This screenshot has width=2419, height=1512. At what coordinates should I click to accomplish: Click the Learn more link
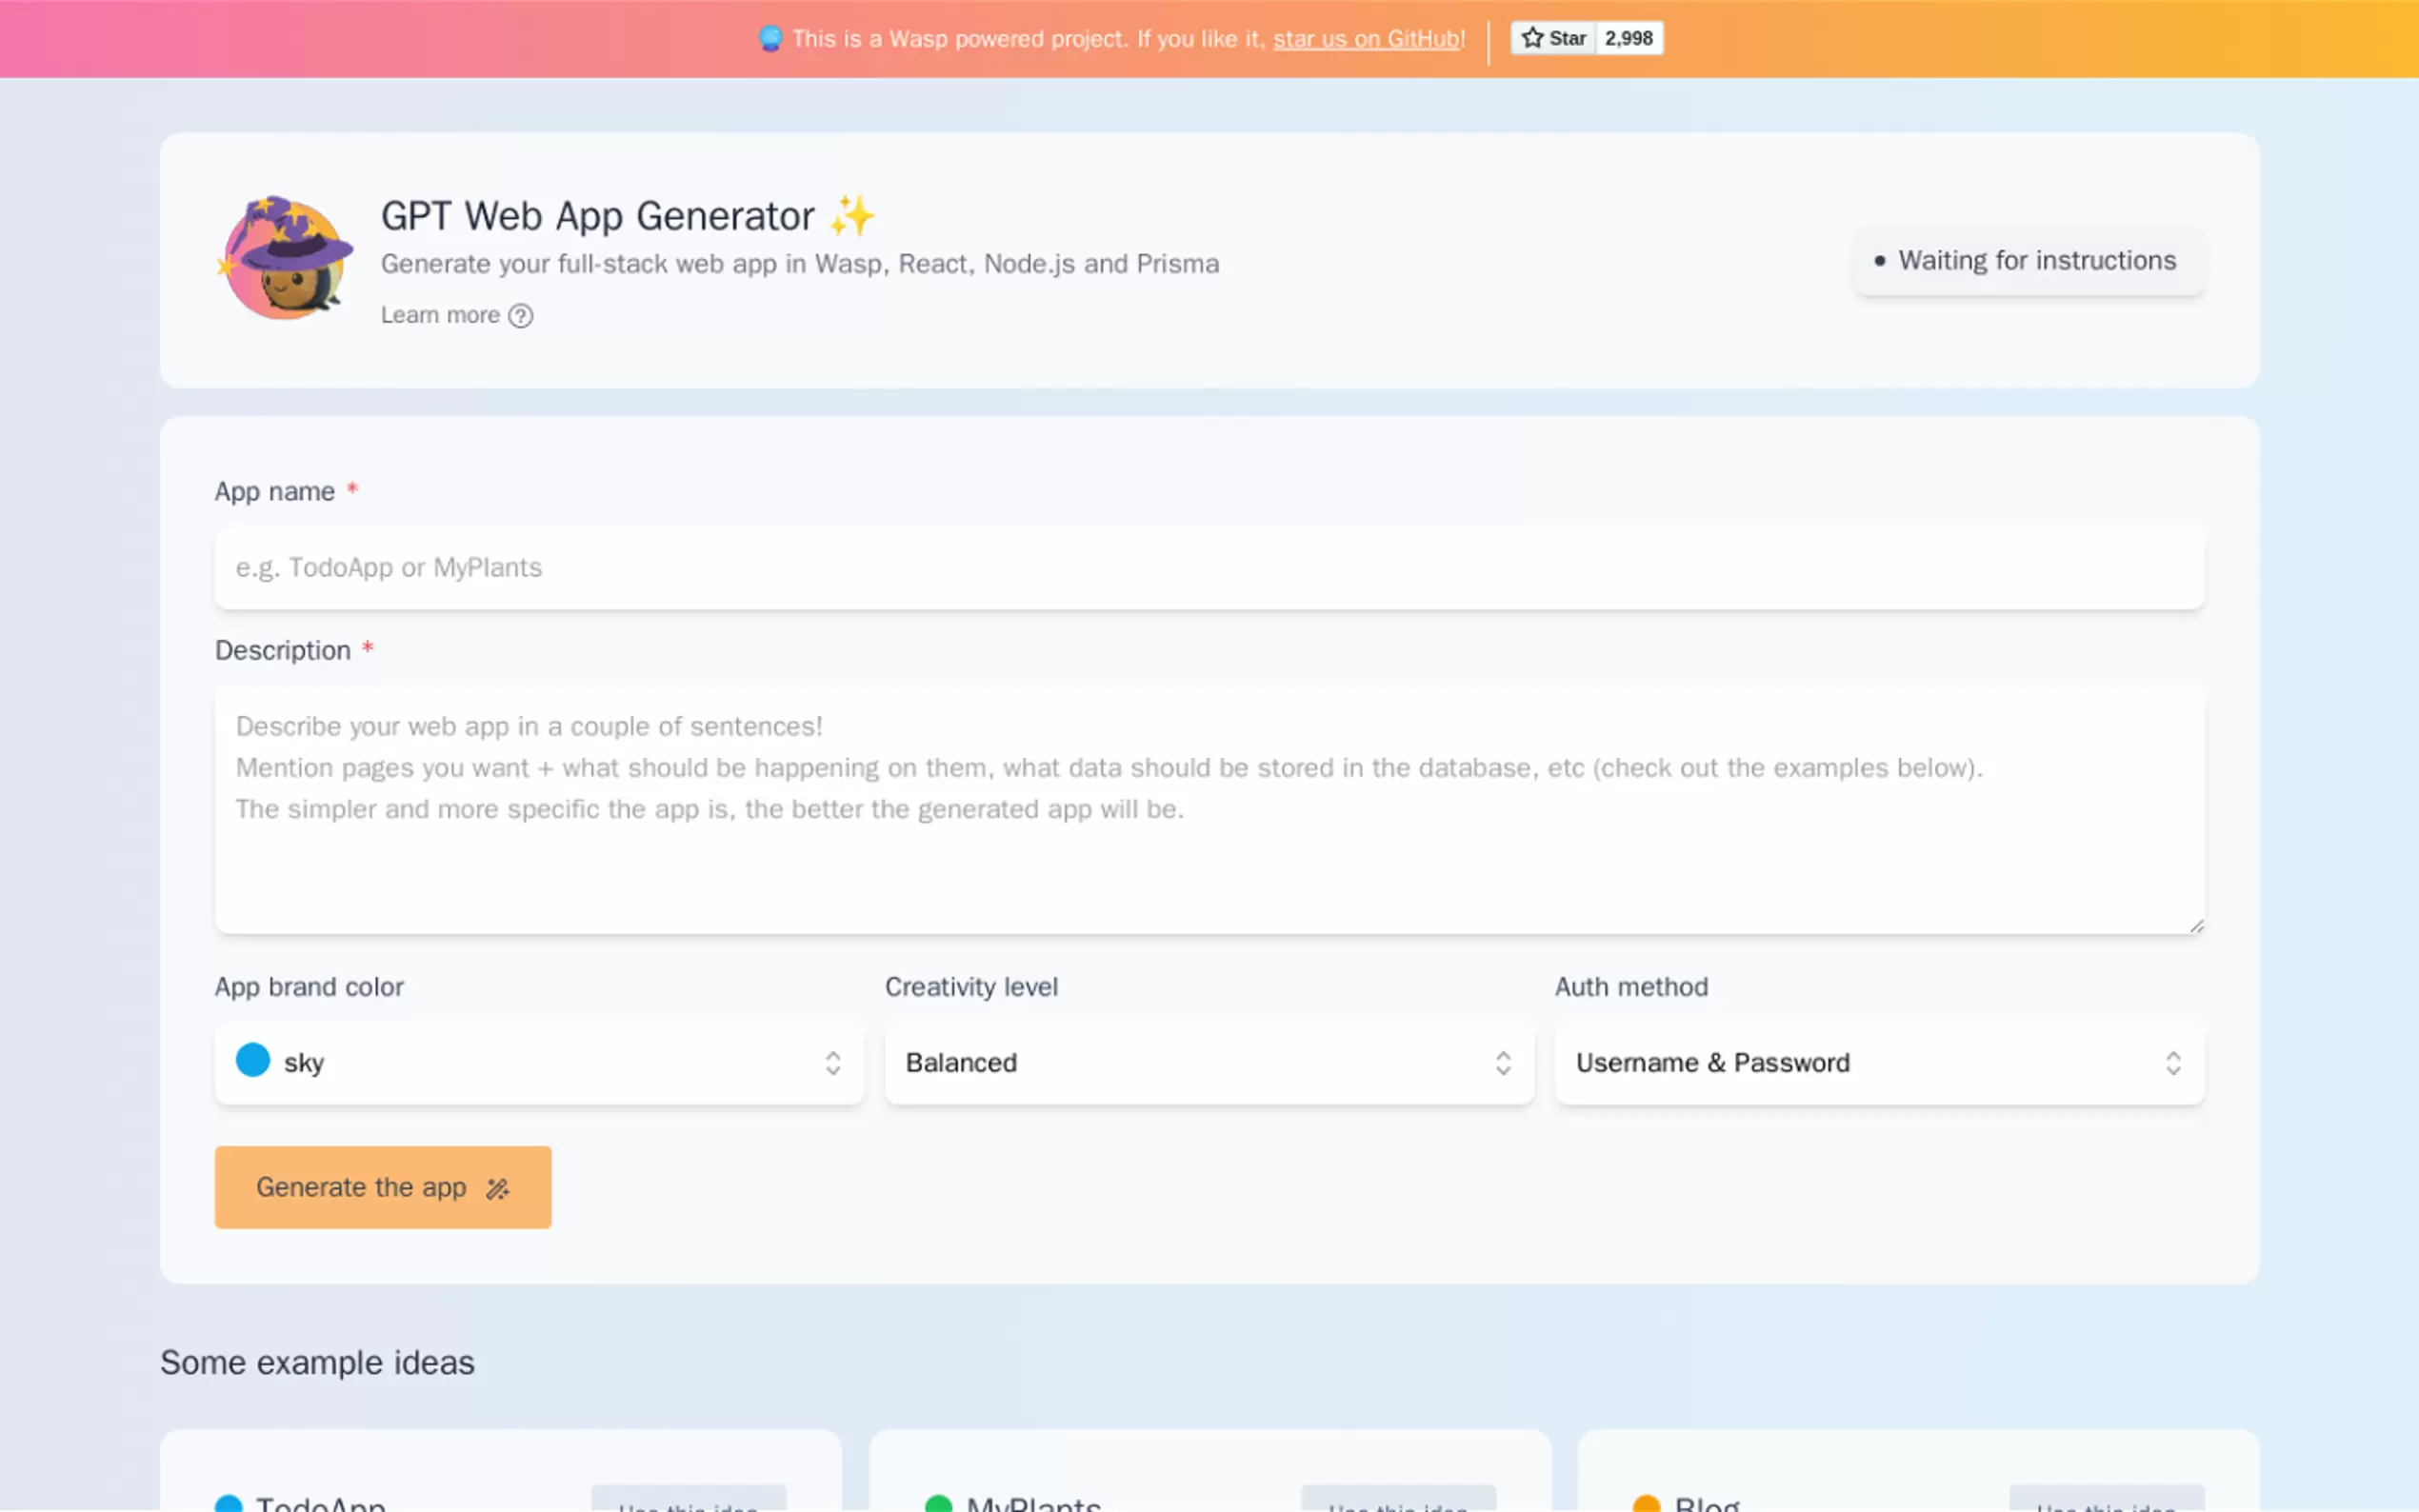point(440,316)
